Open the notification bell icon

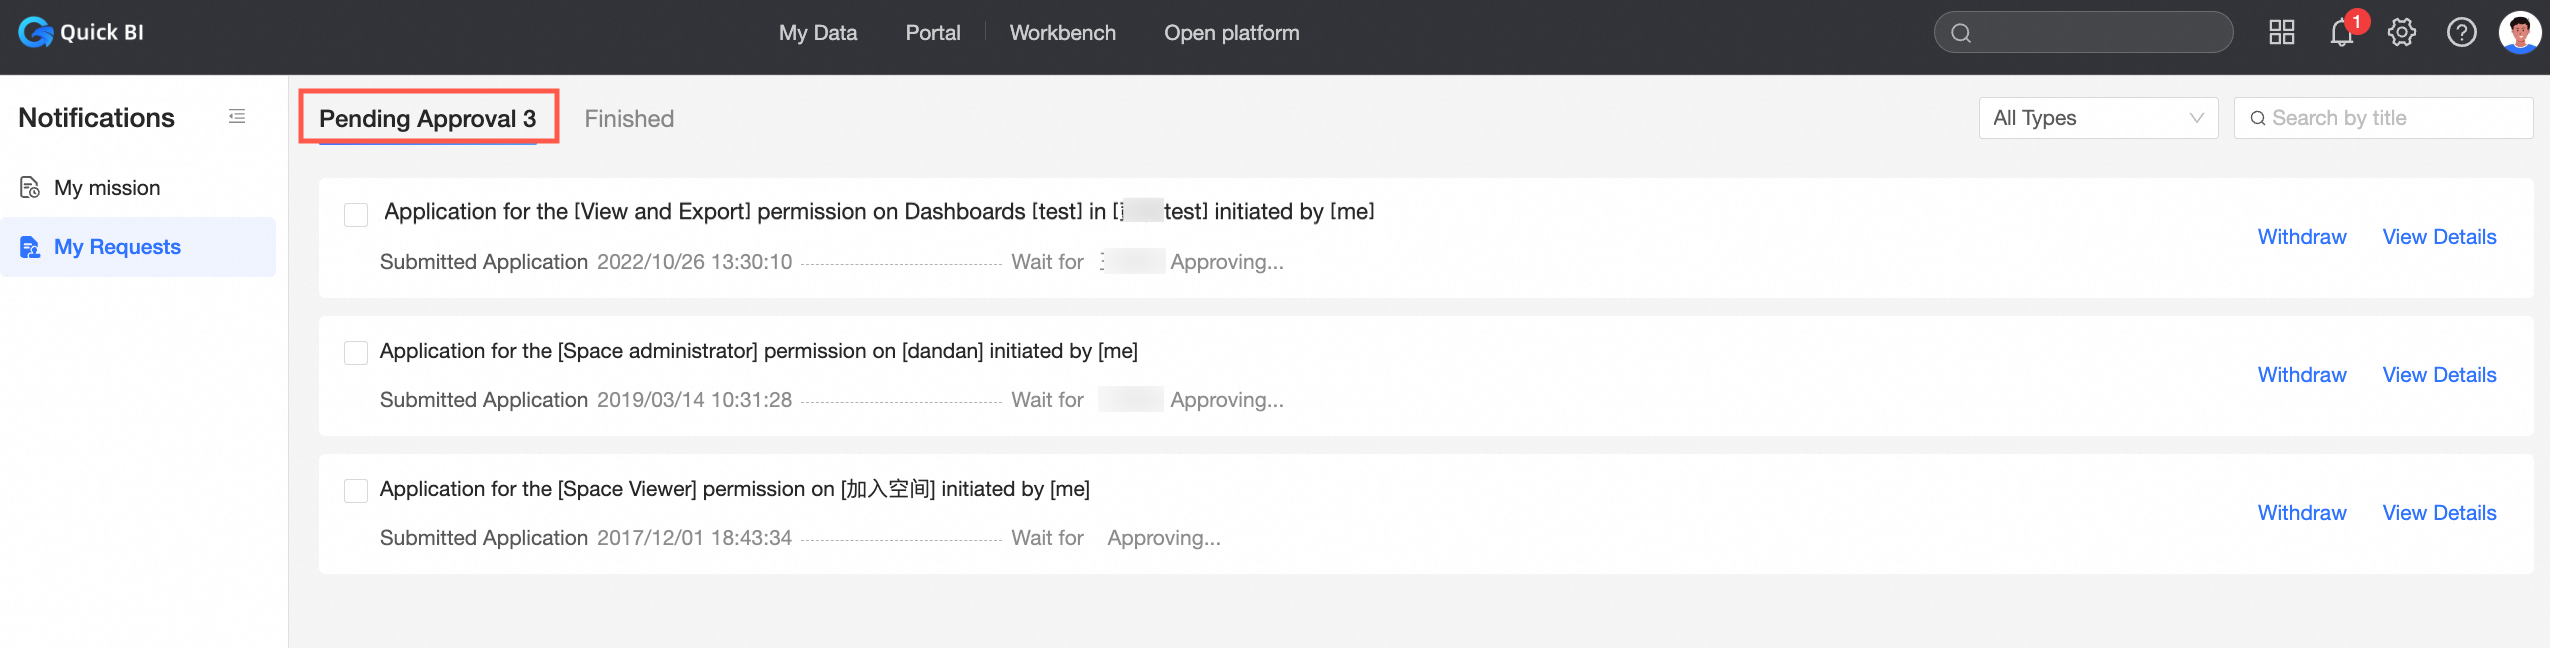(x=2341, y=33)
